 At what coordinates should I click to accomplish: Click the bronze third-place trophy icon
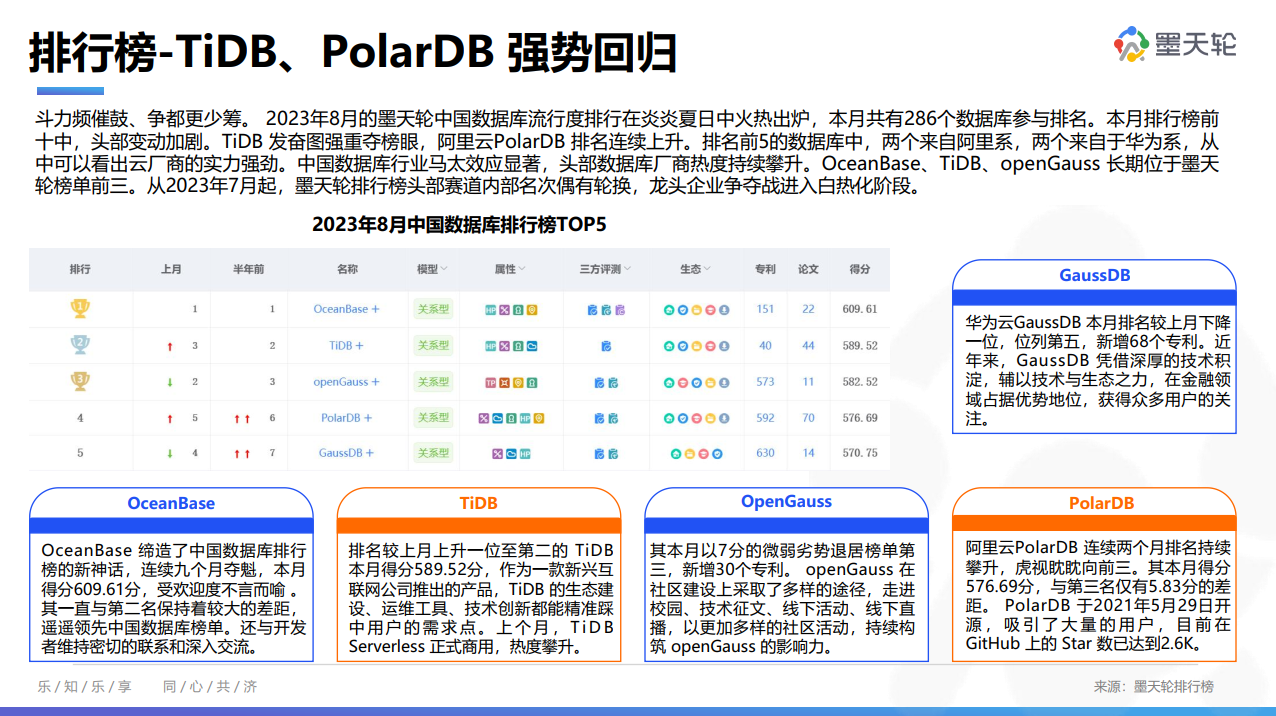tap(79, 381)
